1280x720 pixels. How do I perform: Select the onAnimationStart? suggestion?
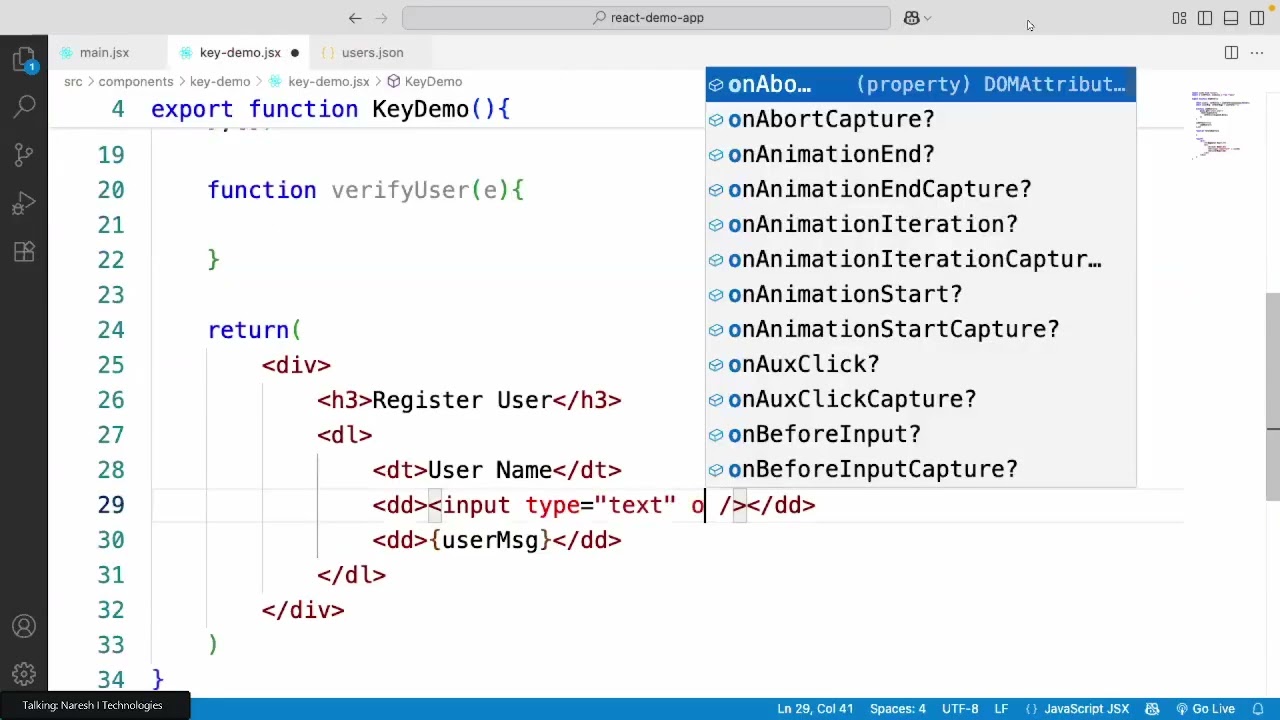tap(921, 294)
